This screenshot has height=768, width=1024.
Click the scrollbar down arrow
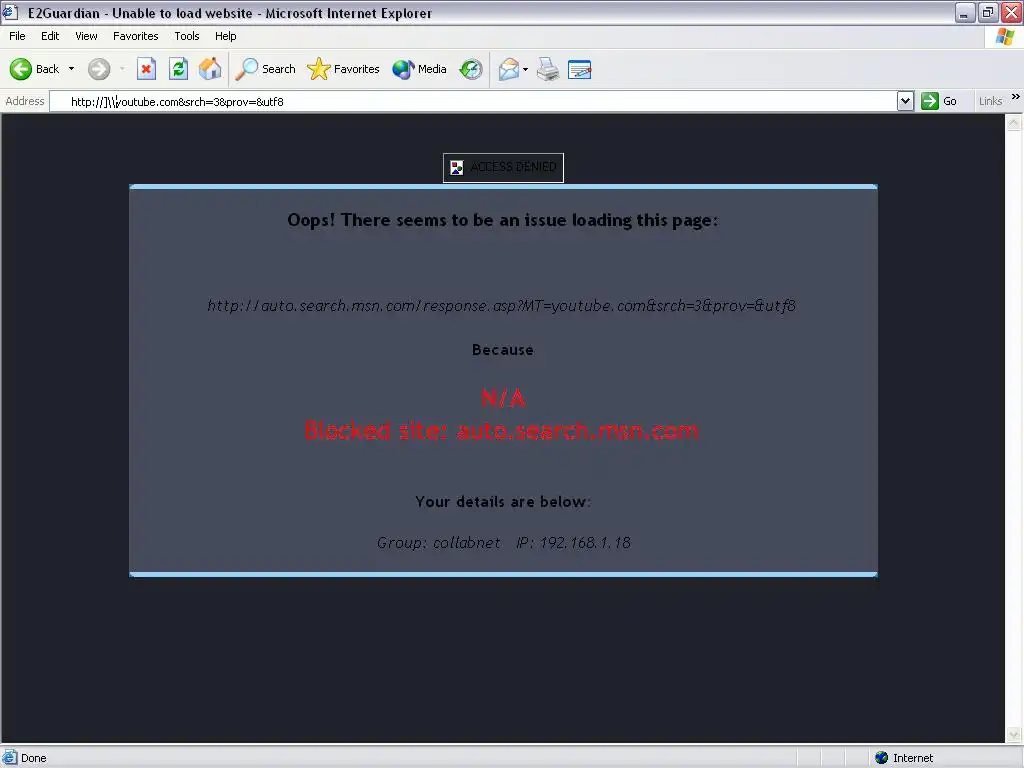pos(1014,735)
